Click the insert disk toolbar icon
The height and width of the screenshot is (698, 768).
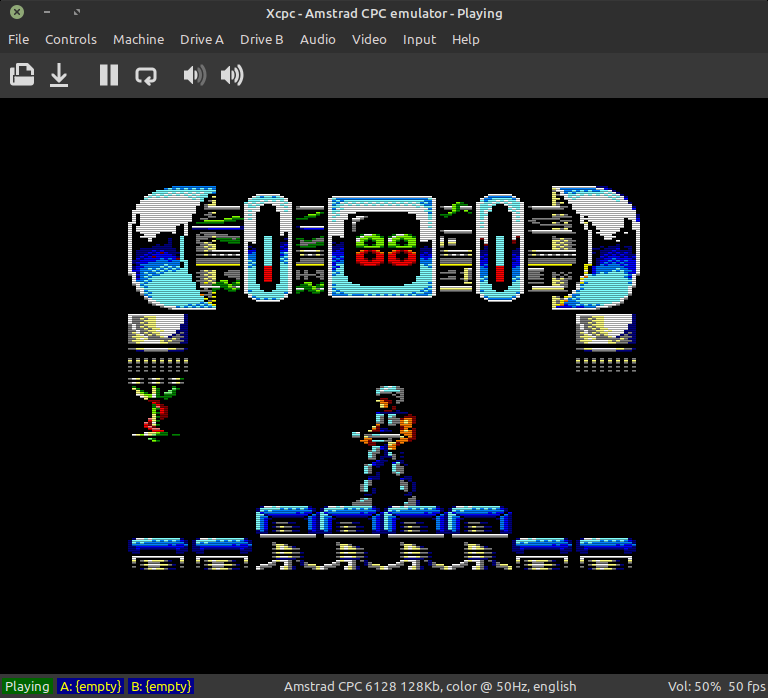[x=22, y=75]
